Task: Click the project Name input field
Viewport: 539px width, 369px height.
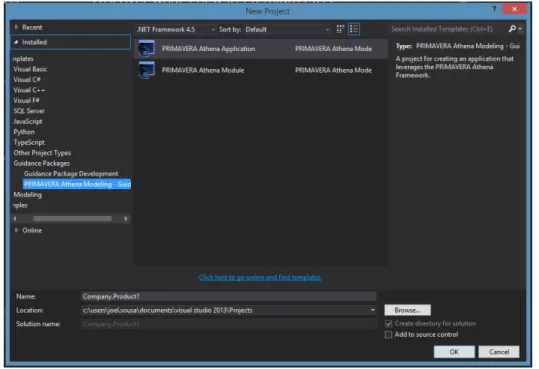Action: [229, 296]
